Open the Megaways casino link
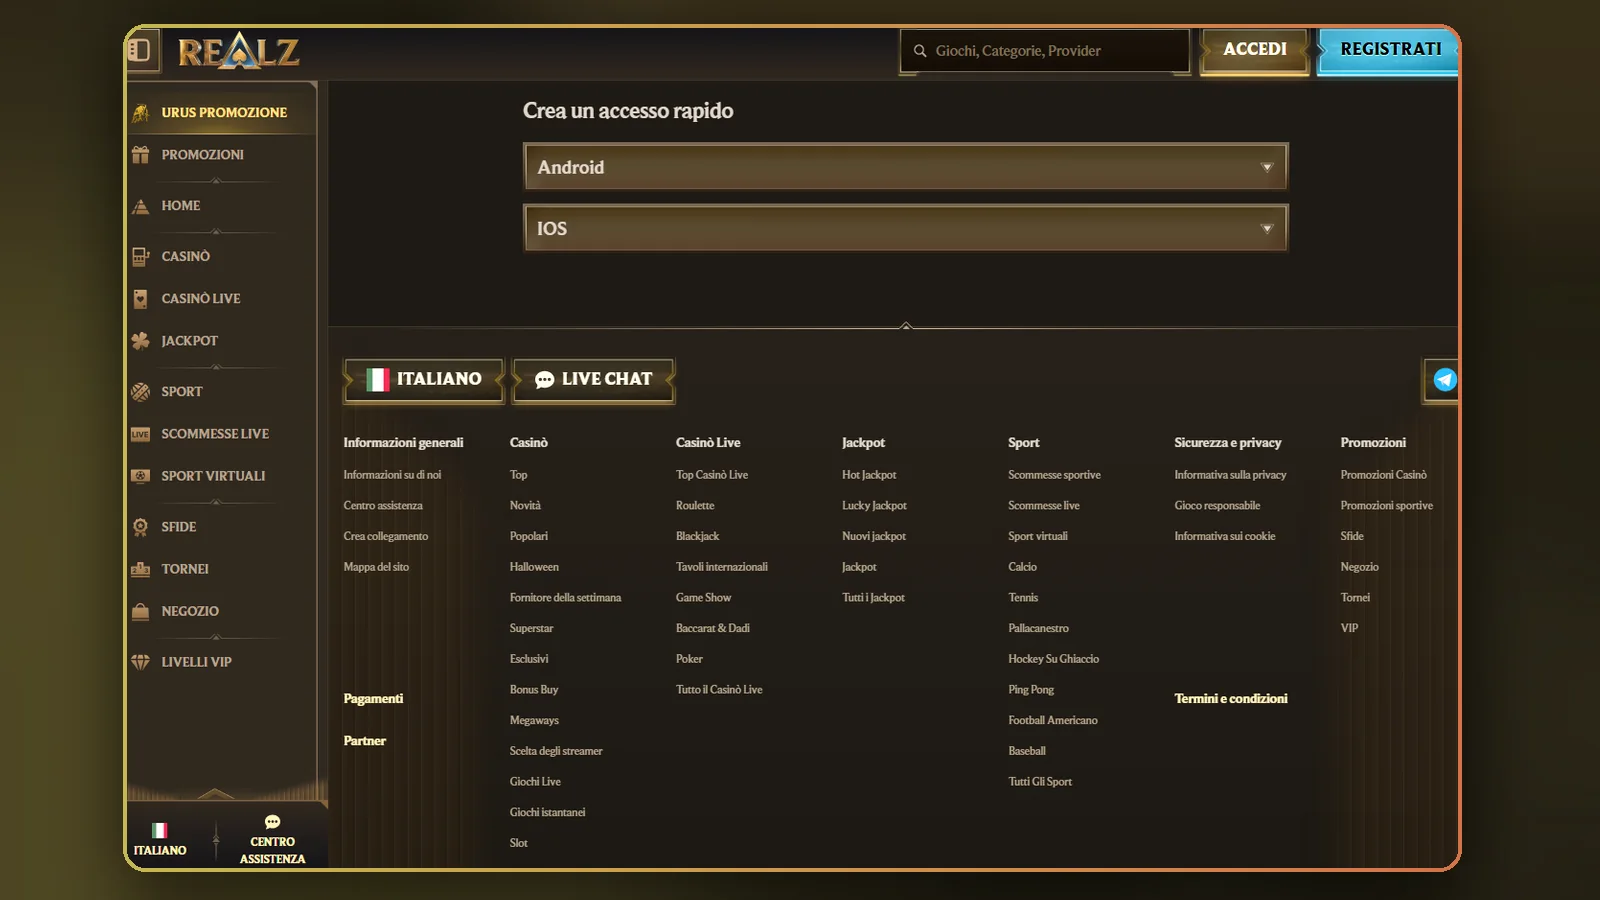The width and height of the screenshot is (1600, 900). (534, 721)
